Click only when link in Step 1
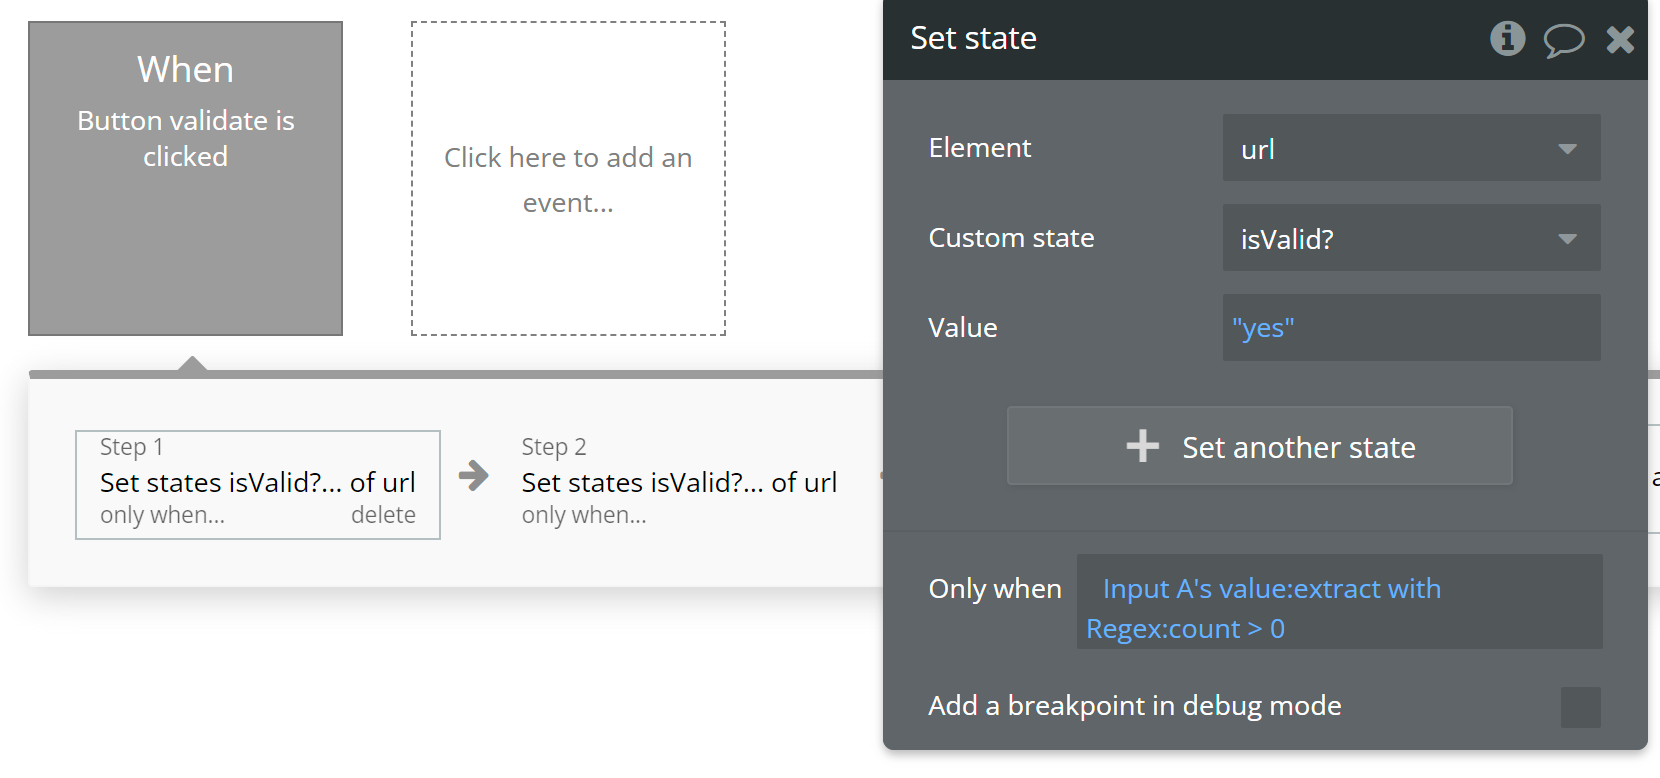 162,515
